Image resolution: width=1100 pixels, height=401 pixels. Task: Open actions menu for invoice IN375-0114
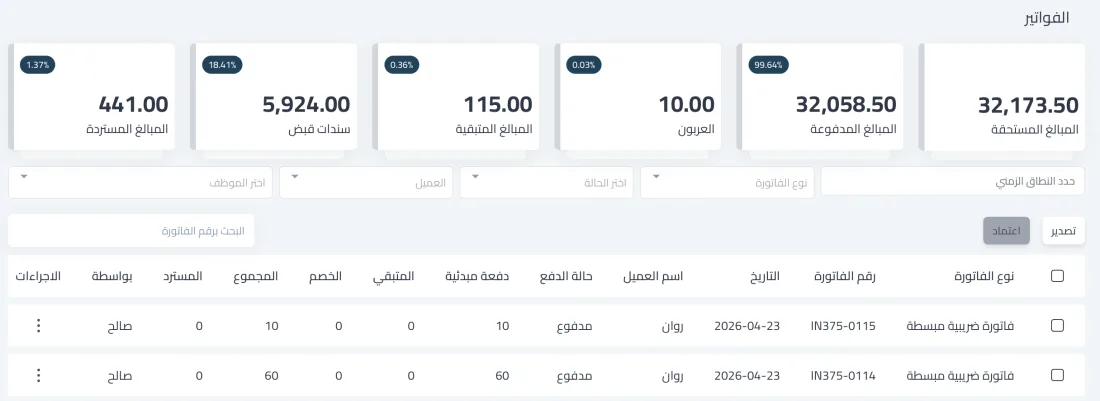[39, 375]
